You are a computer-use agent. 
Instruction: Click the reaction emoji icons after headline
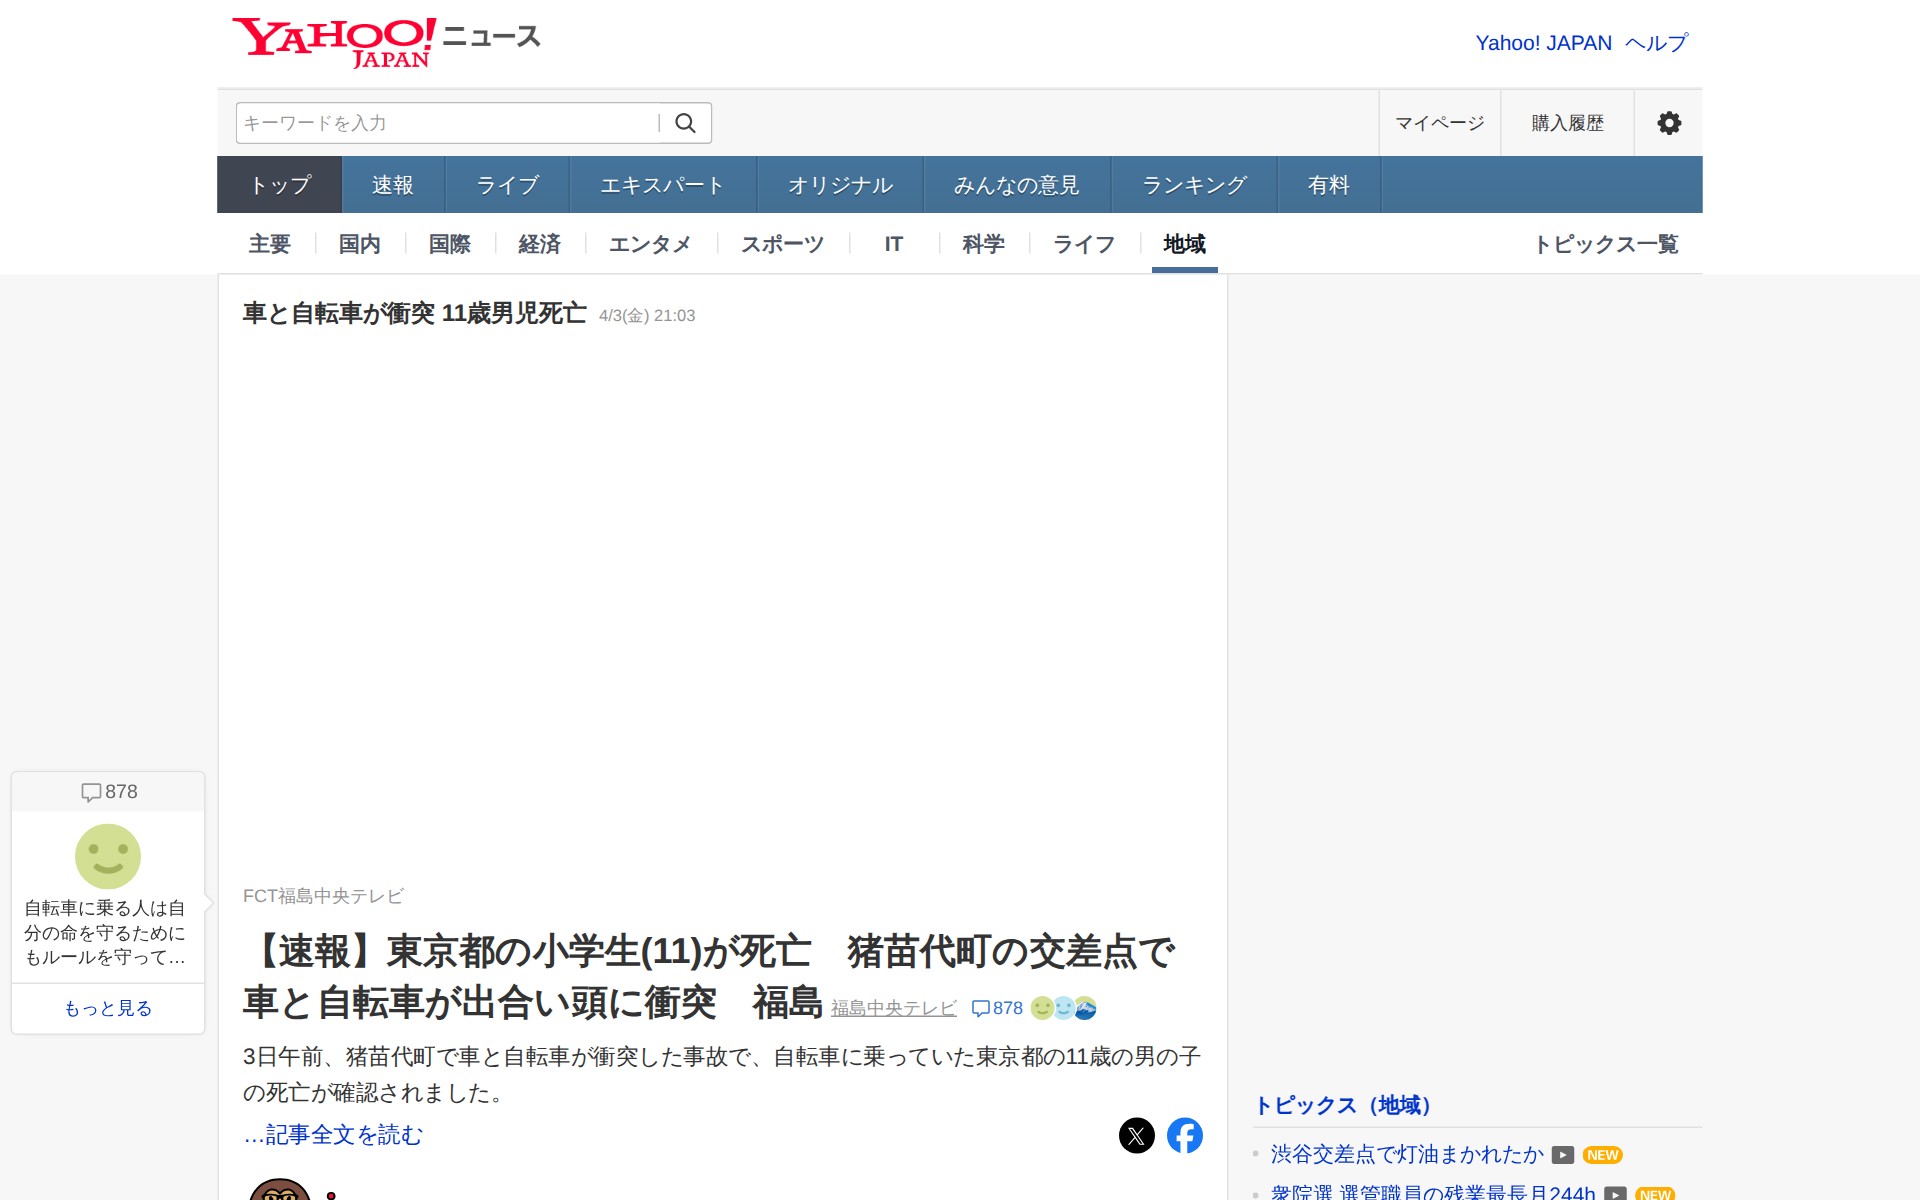coord(1063,1008)
